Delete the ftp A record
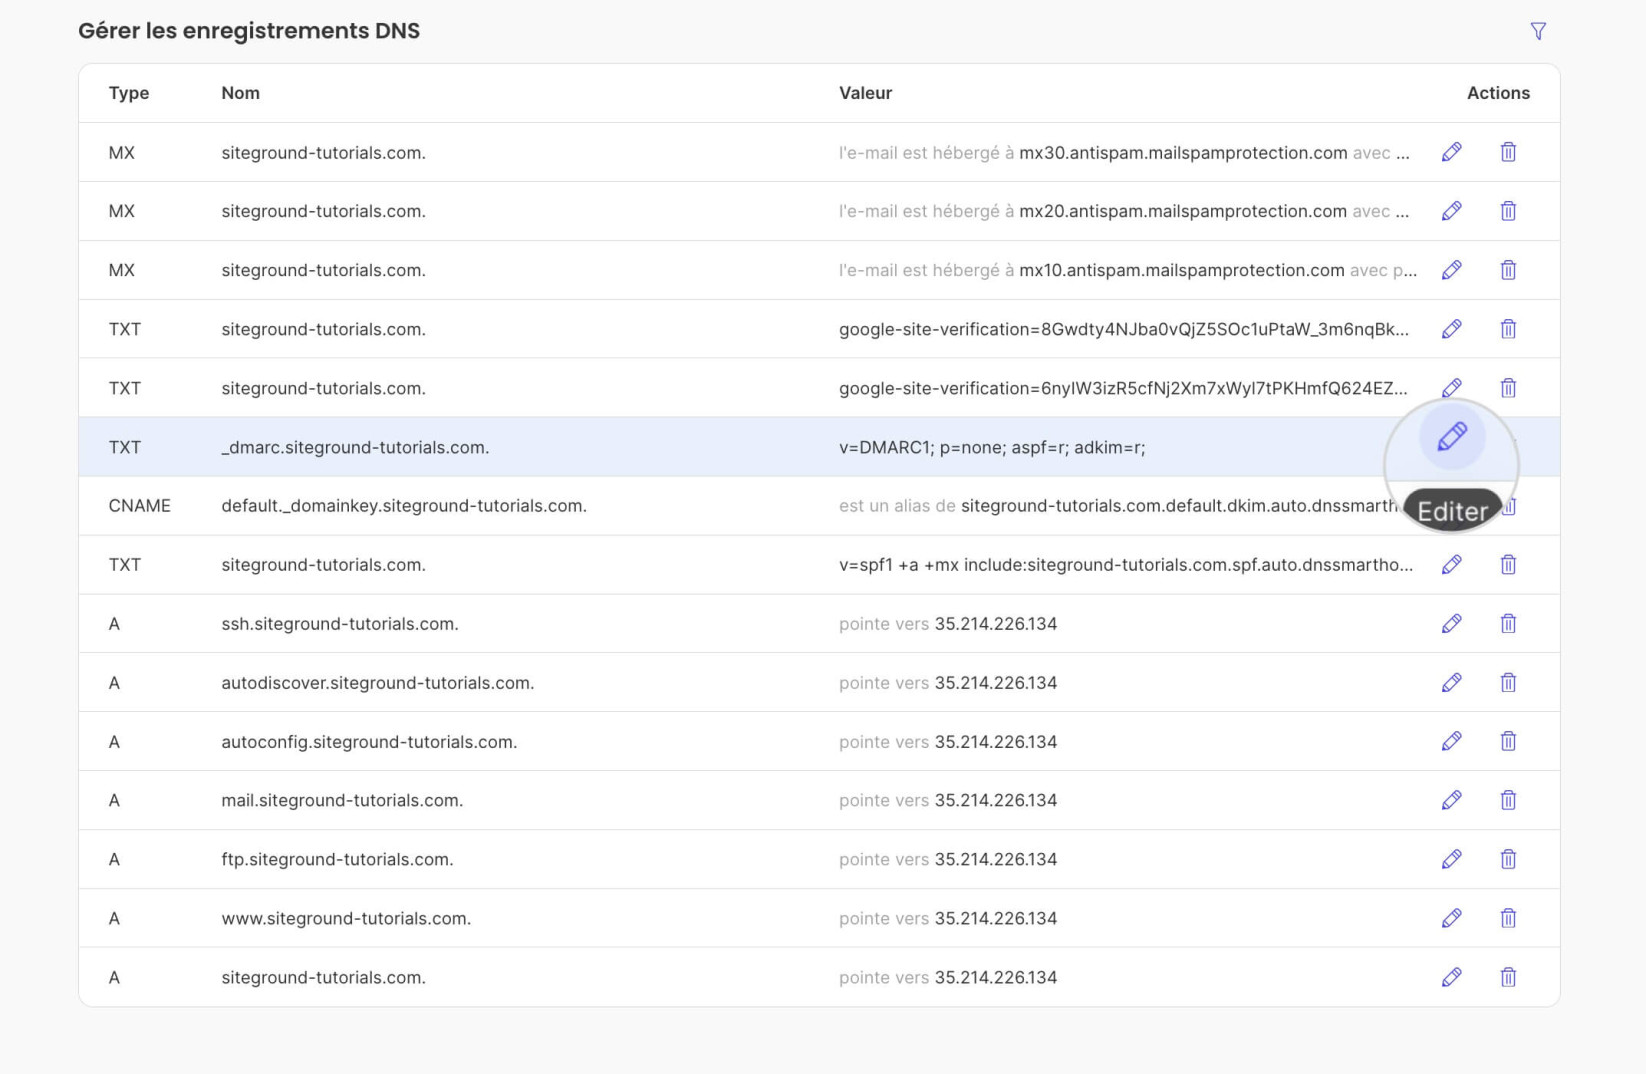 [1508, 859]
